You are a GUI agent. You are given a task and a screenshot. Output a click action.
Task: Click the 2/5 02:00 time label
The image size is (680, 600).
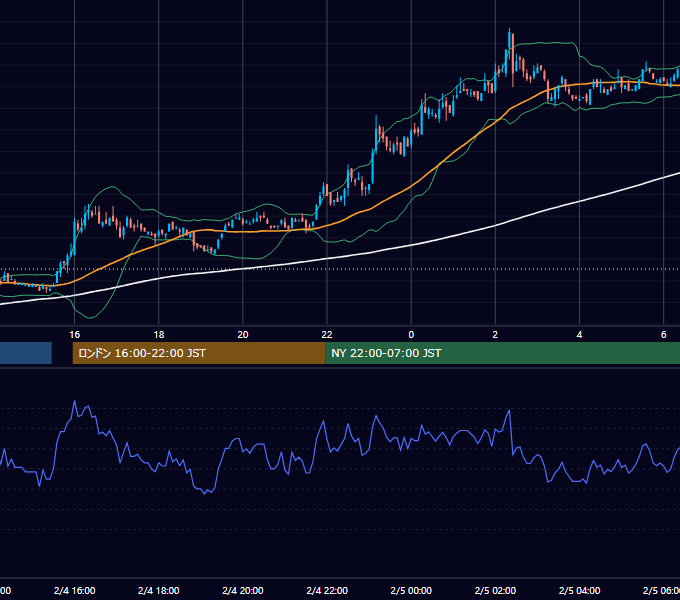(495, 590)
